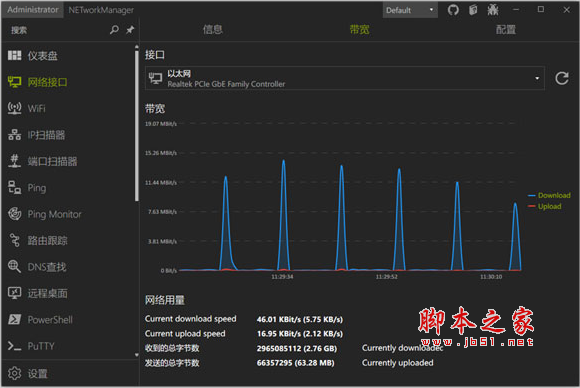Report an issue via the bug icon
The height and width of the screenshot is (388, 580).
493,10
